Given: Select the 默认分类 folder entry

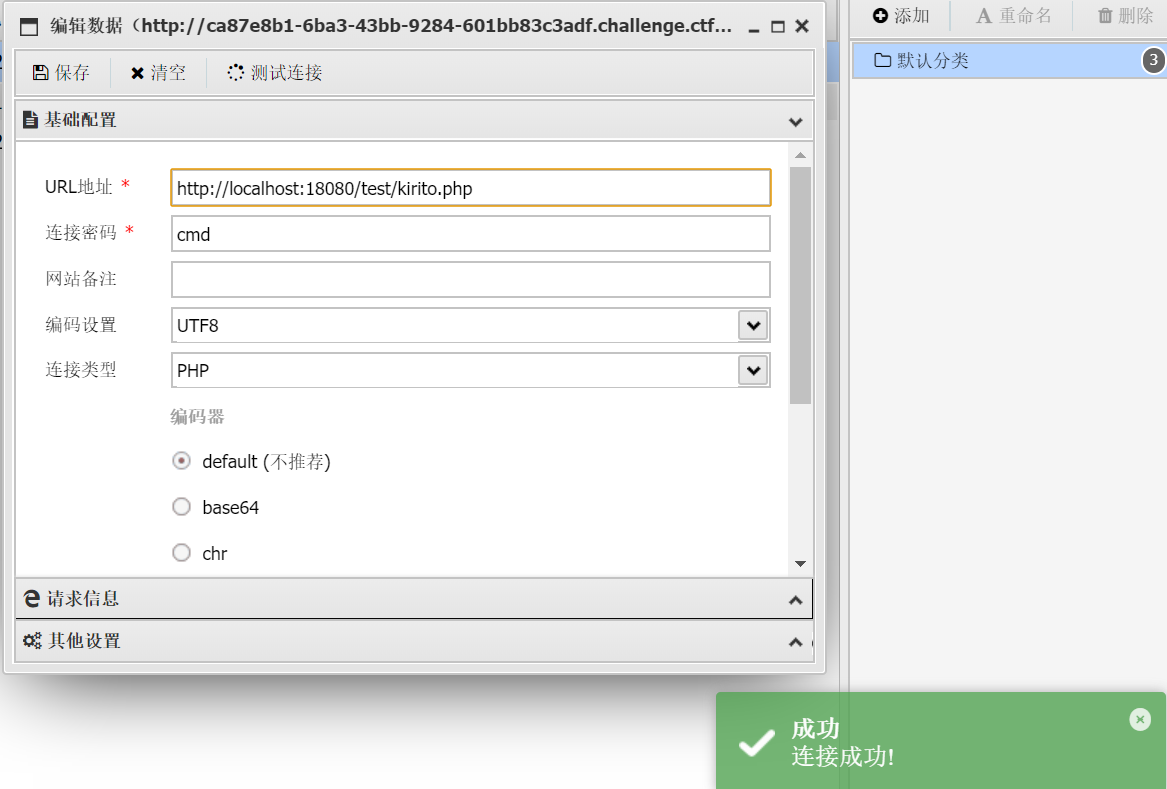Looking at the screenshot, I should [x=1009, y=60].
